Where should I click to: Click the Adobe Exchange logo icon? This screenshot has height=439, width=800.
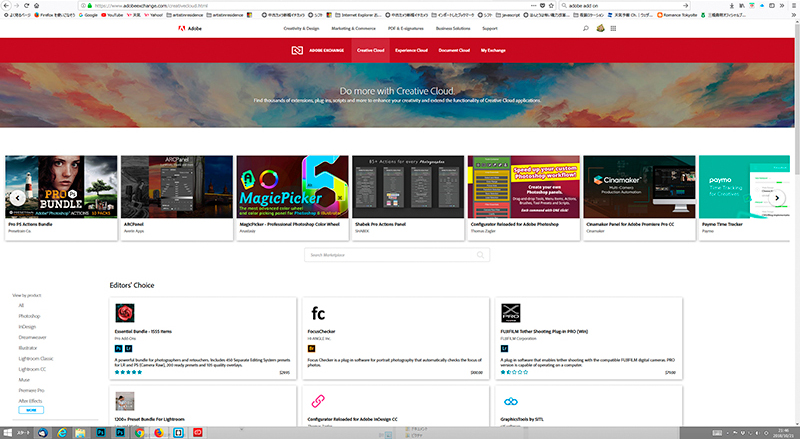(297, 50)
